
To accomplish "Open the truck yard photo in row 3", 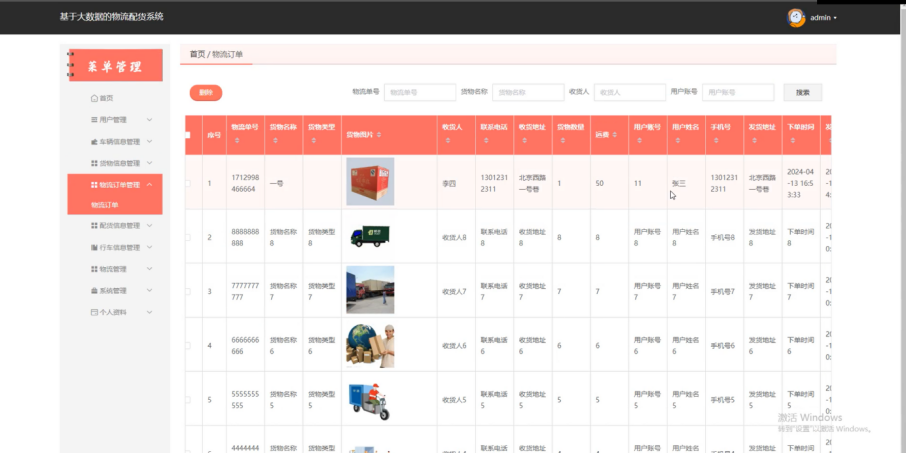I will click(x=370, y=289).
